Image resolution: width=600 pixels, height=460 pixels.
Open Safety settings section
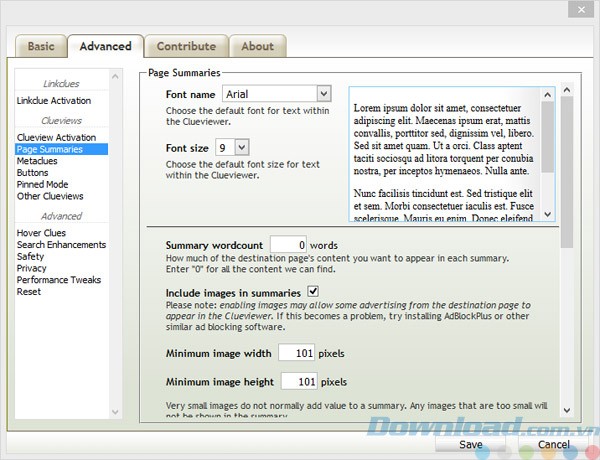pos(30,256)
